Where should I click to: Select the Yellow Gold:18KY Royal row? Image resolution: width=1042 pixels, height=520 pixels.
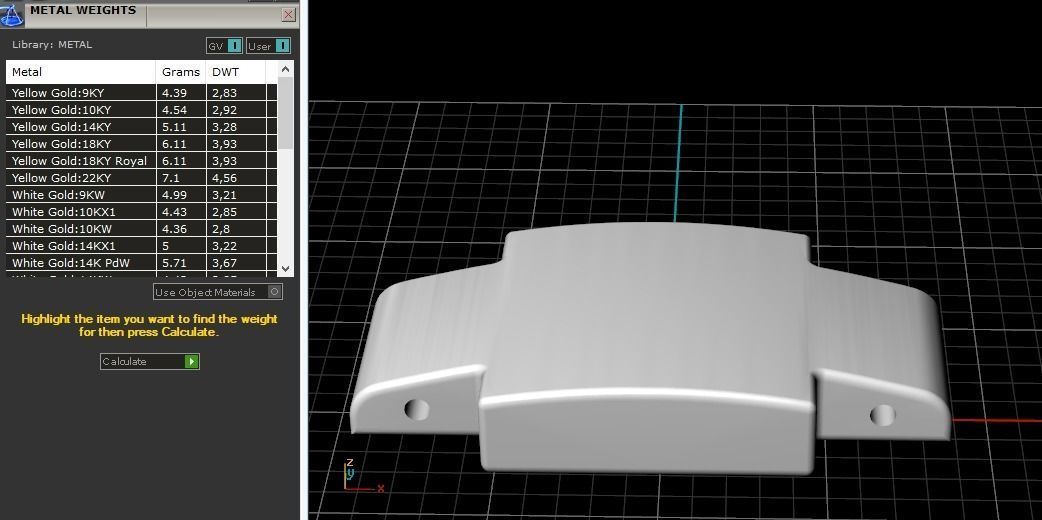[142, 161]
